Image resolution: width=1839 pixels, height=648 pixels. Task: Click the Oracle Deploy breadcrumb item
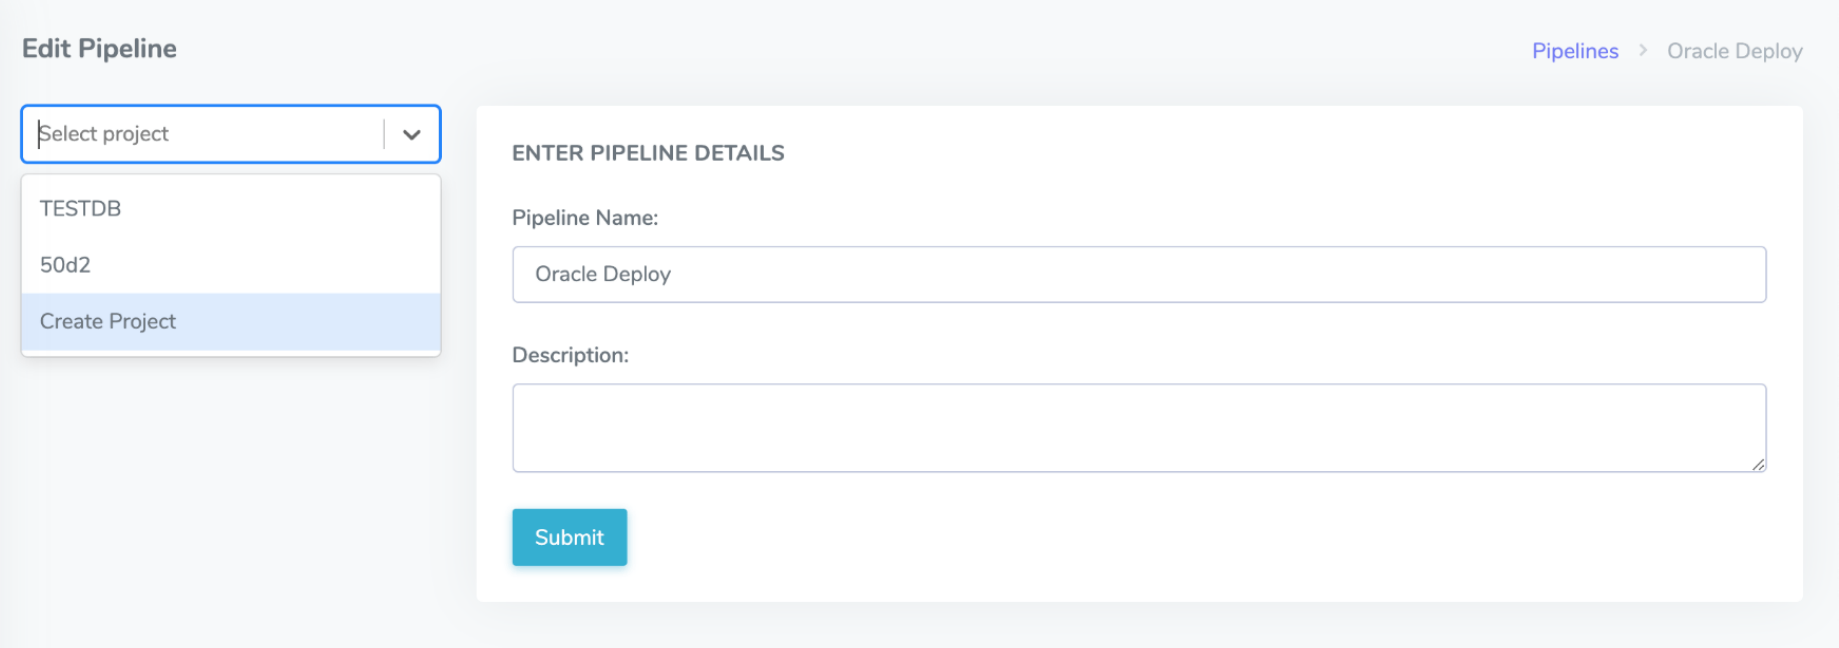[x=1734, y=51]
